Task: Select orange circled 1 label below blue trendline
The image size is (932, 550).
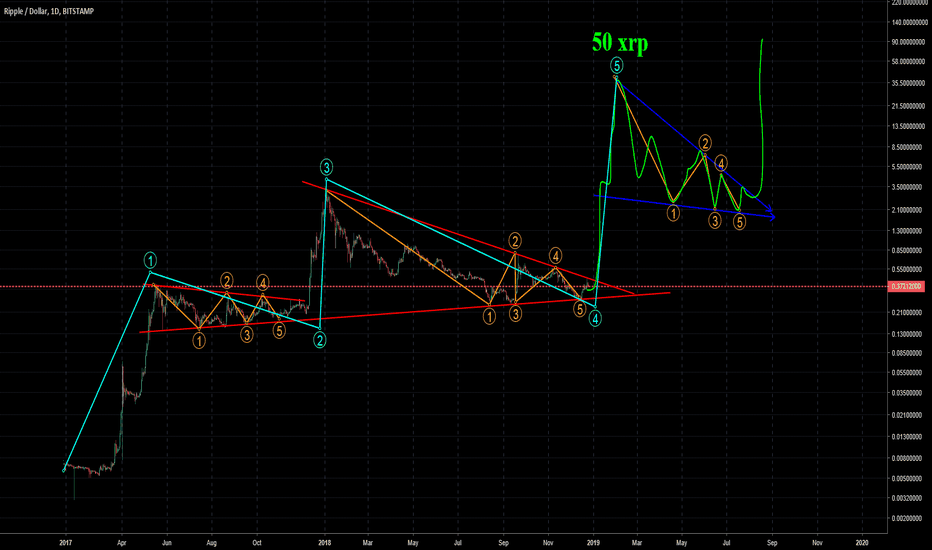Action: pos(673,213)
